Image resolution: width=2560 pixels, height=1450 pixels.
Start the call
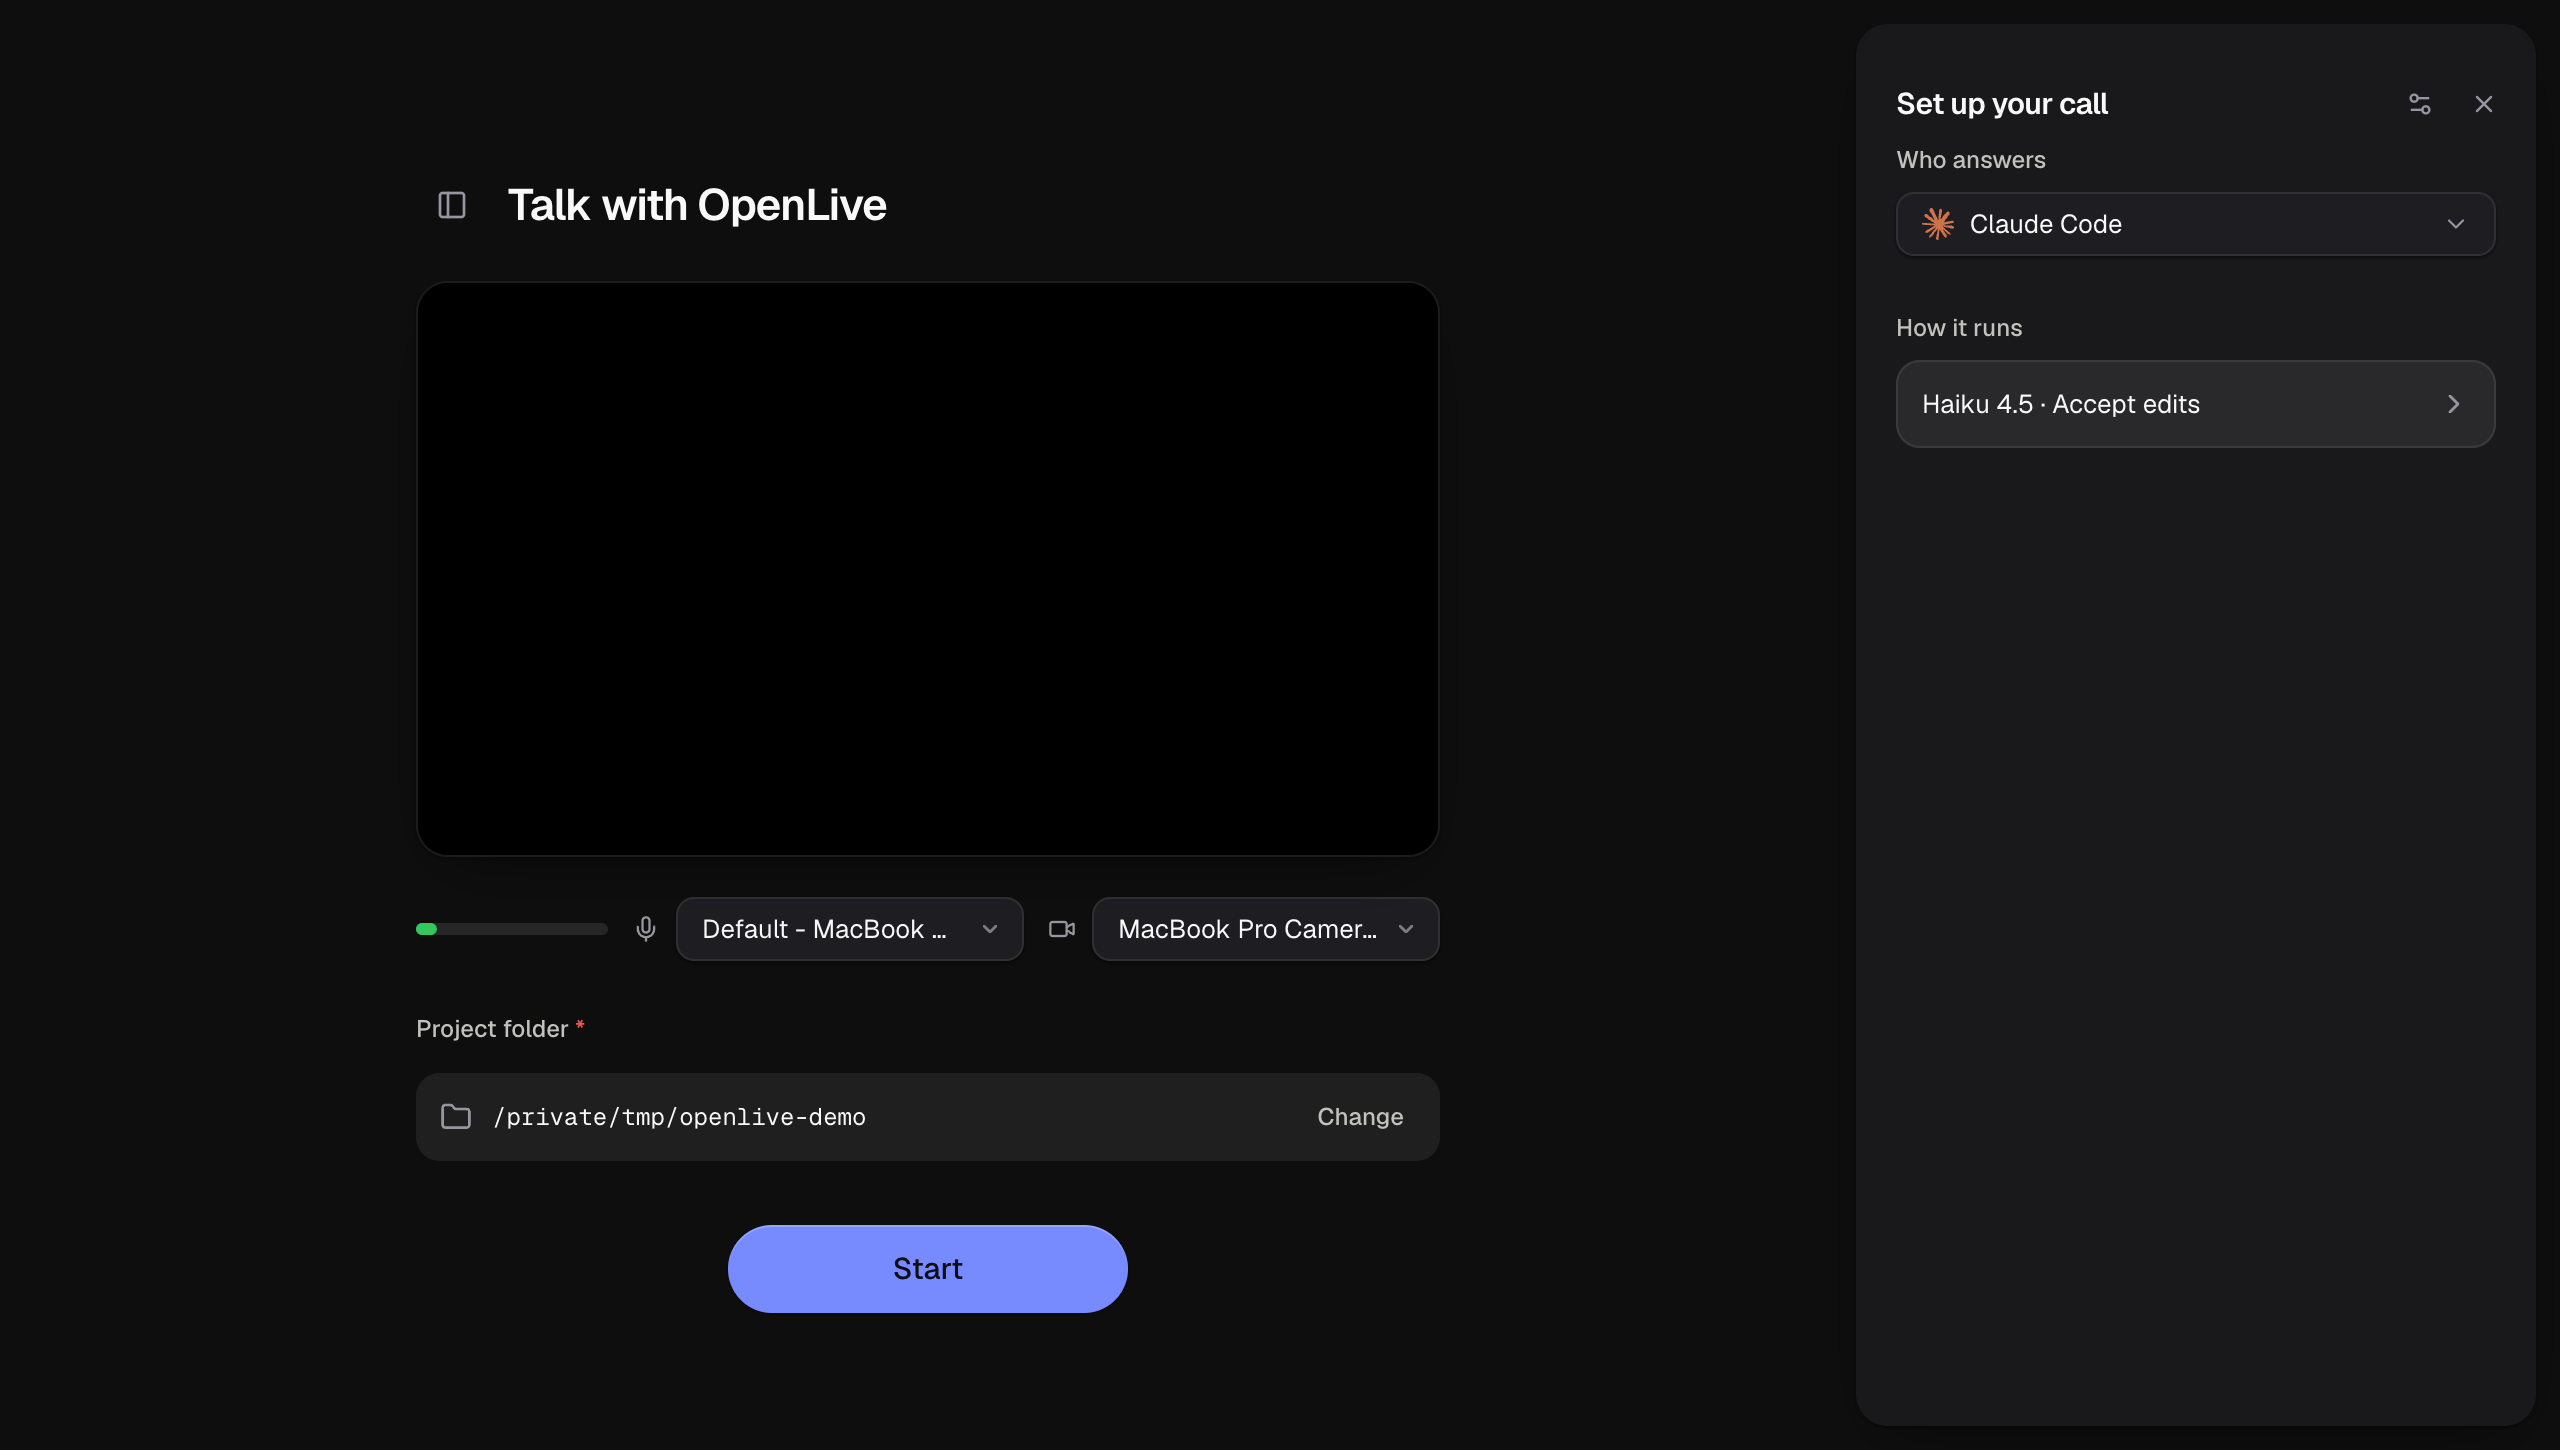tap(928, 1268)
